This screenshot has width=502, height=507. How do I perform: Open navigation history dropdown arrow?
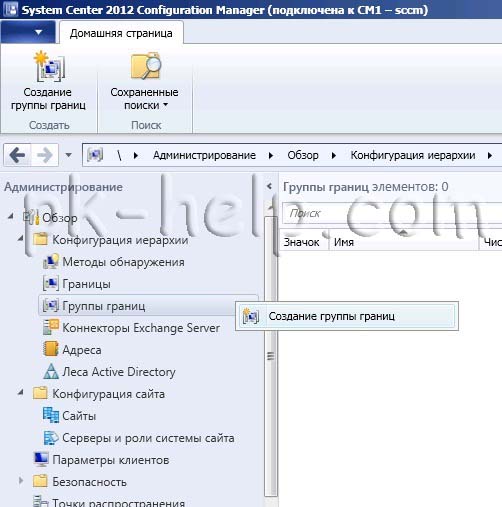(69, 155)
